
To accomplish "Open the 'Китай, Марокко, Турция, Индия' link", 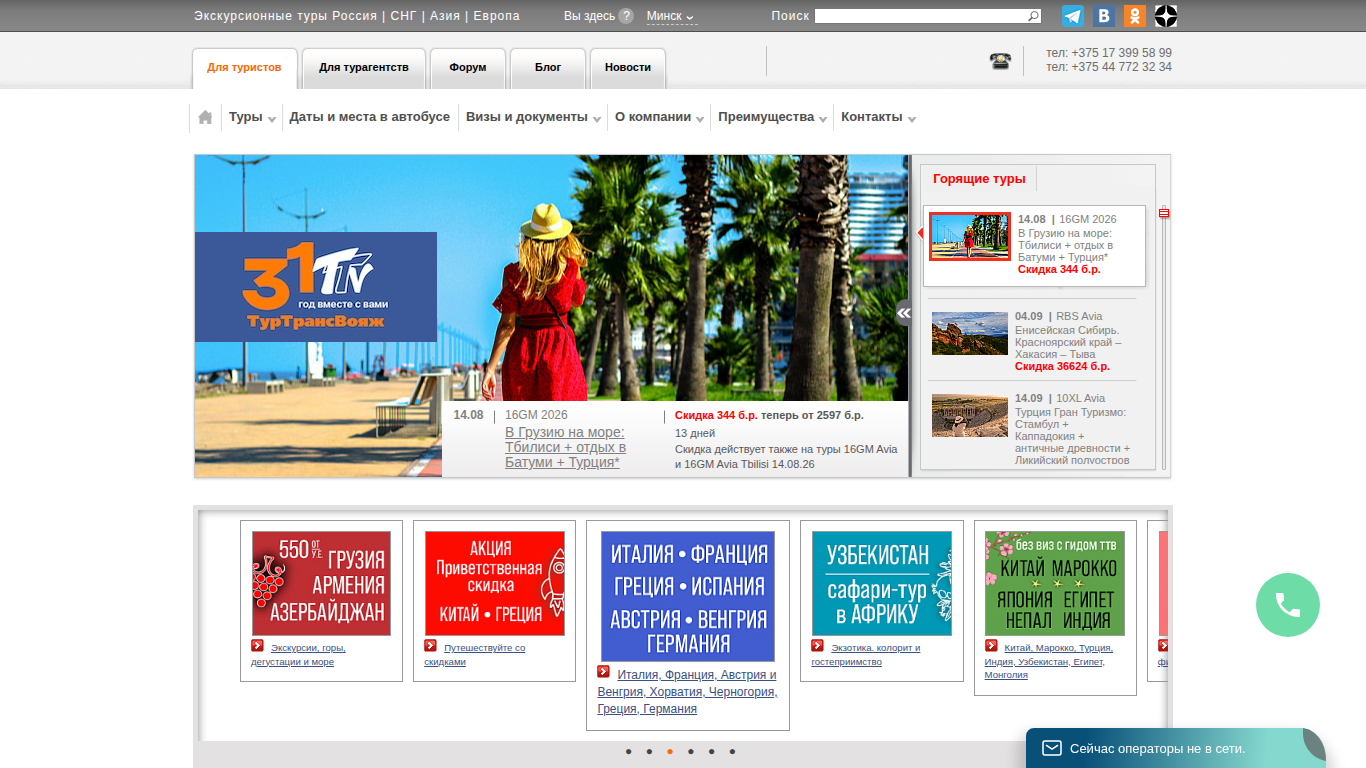I will pyautogui.click(x=1049, y=661).
